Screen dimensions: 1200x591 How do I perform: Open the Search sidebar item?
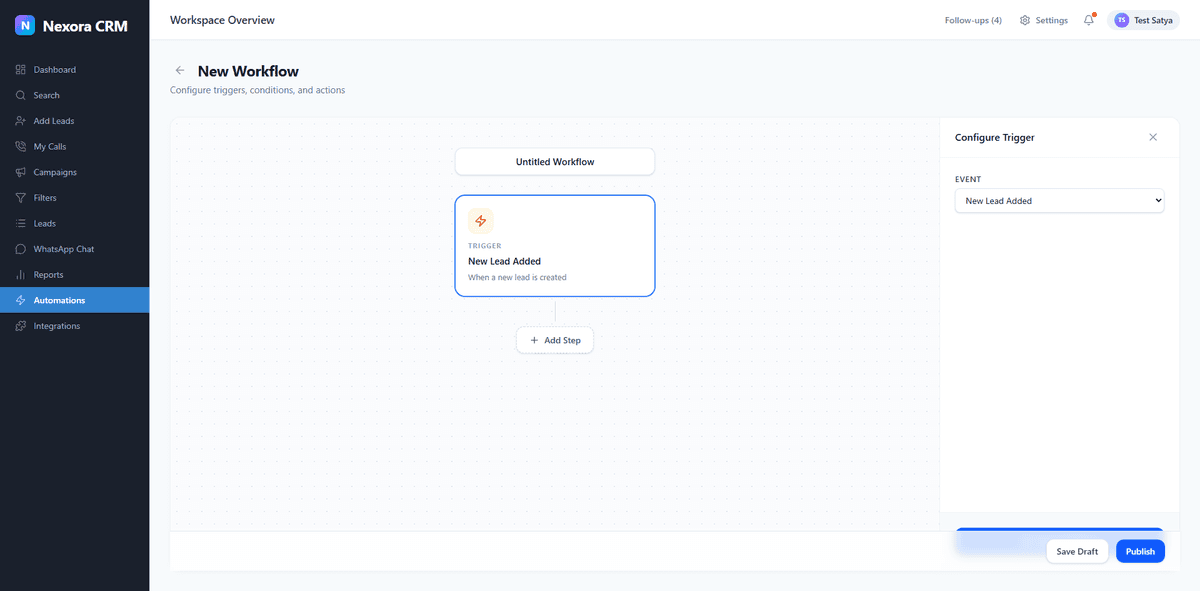click(74, 95)
